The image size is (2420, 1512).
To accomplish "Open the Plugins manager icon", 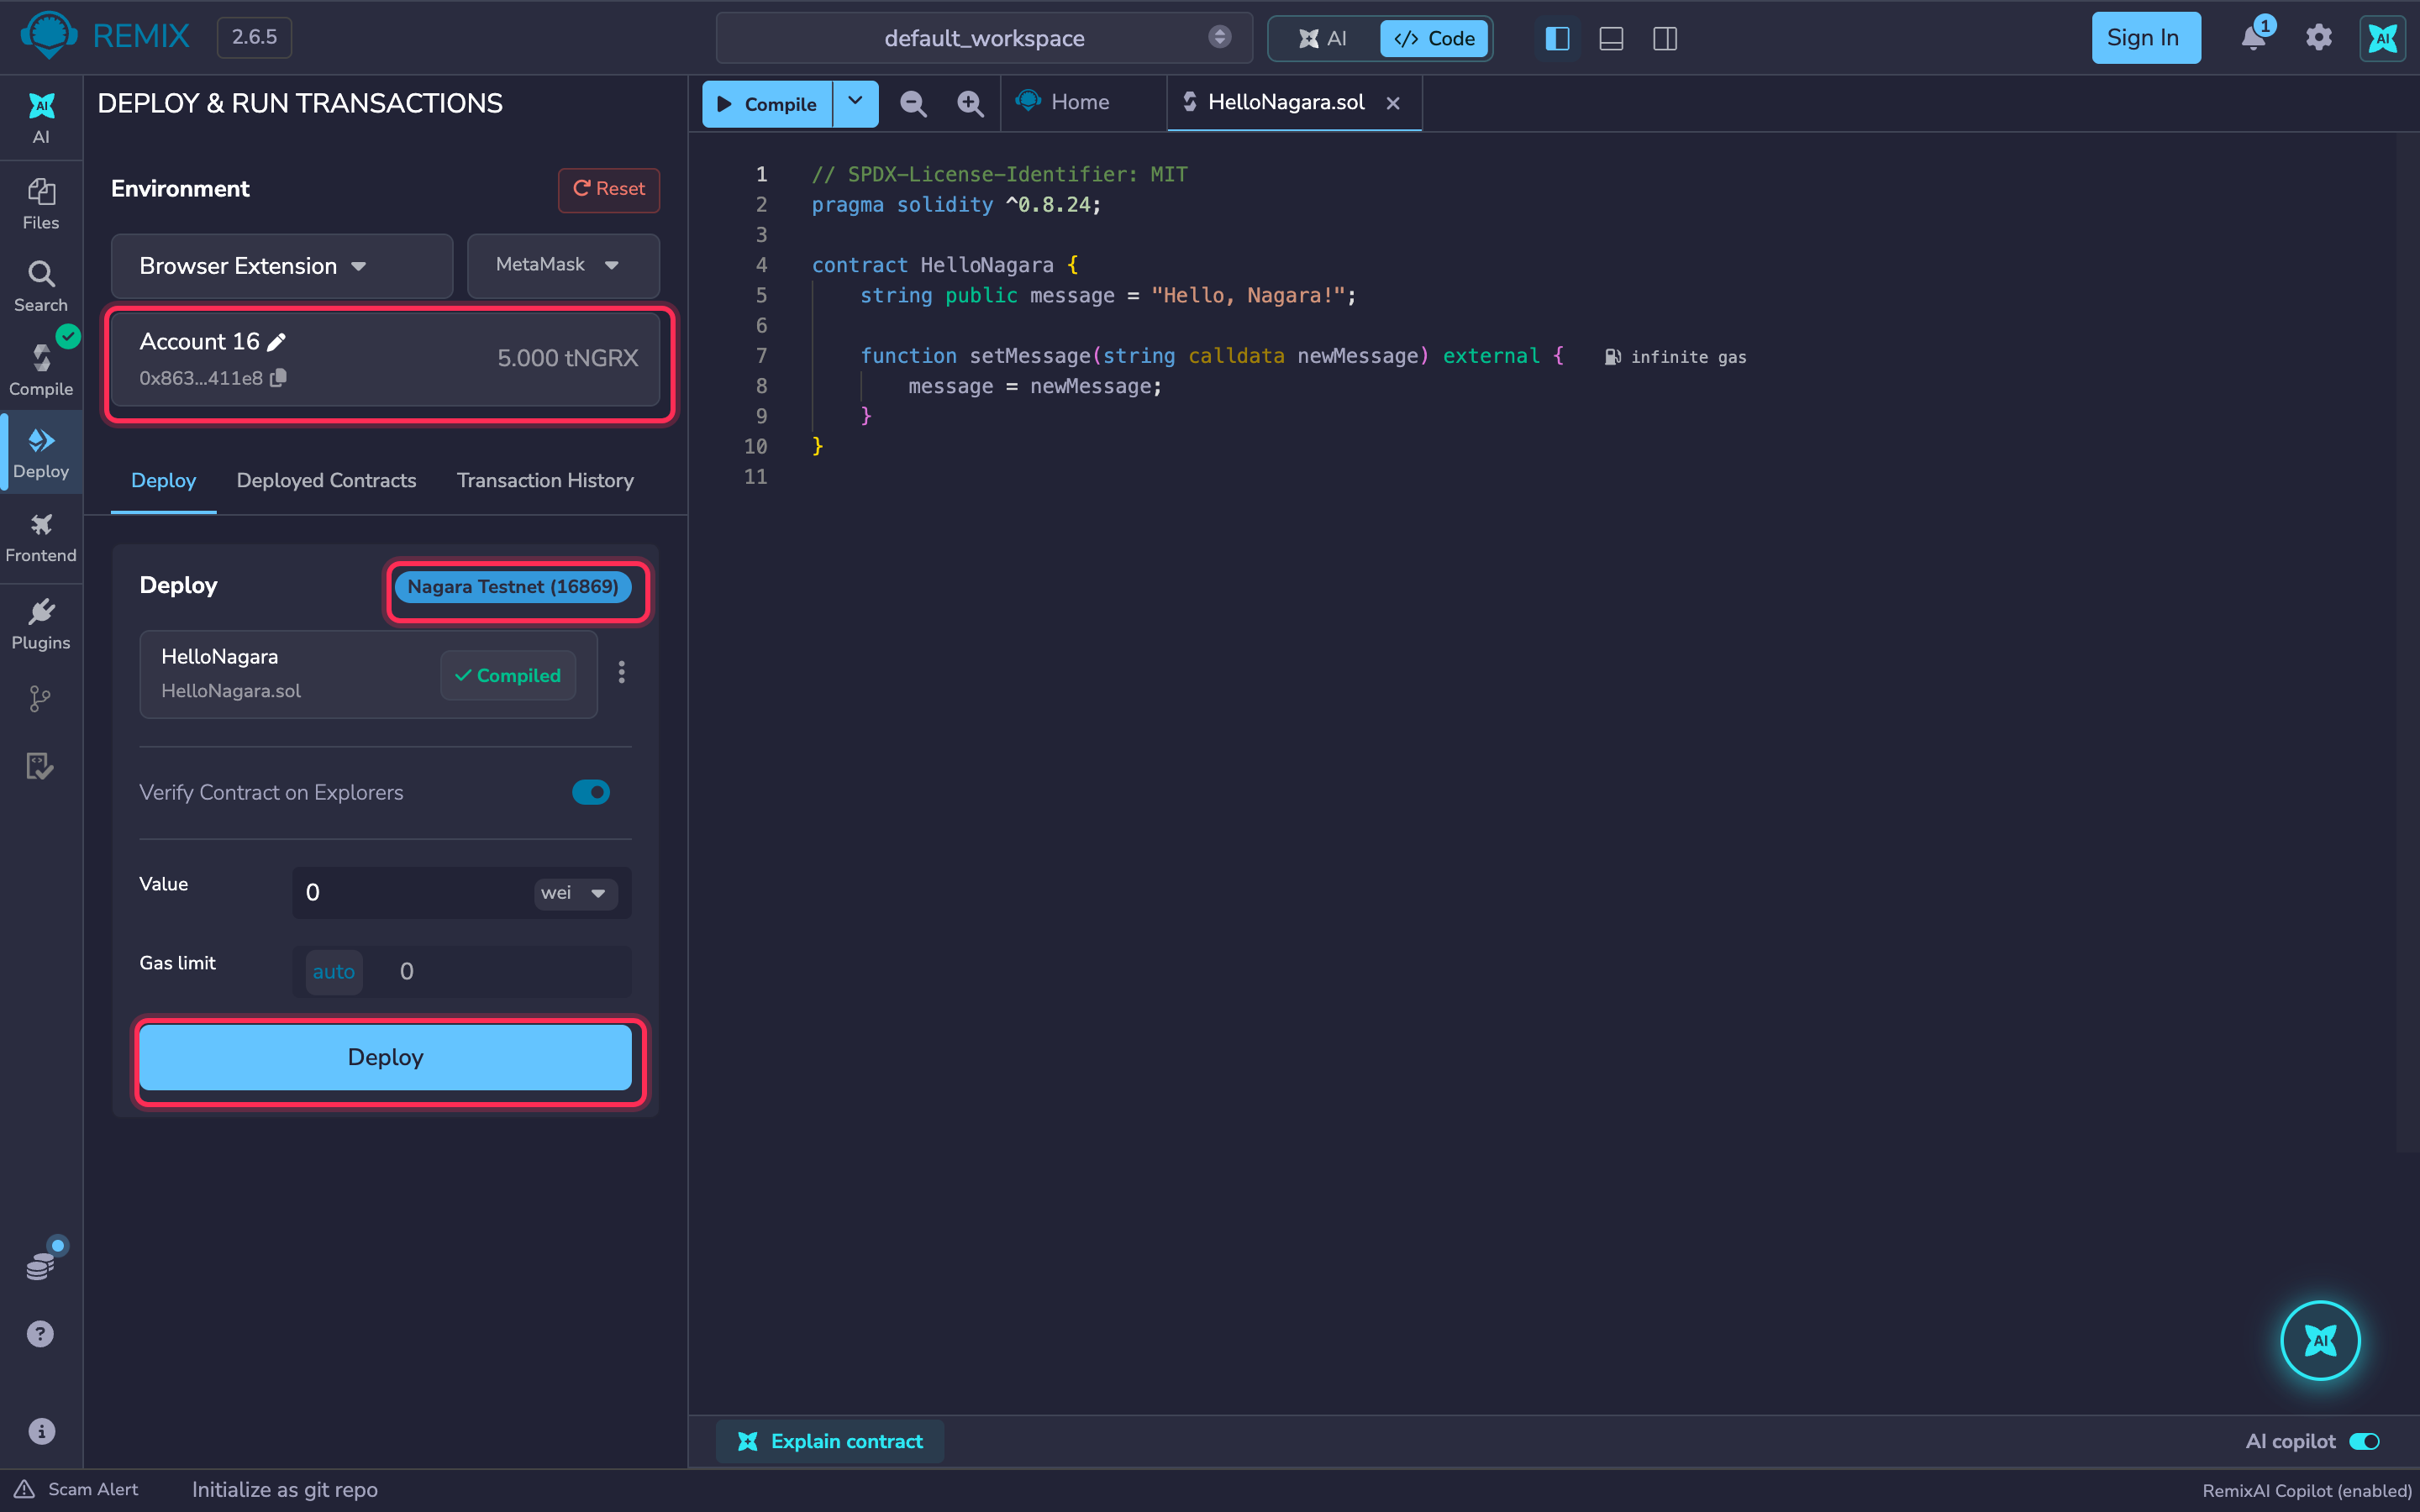I will coord(41,623).
